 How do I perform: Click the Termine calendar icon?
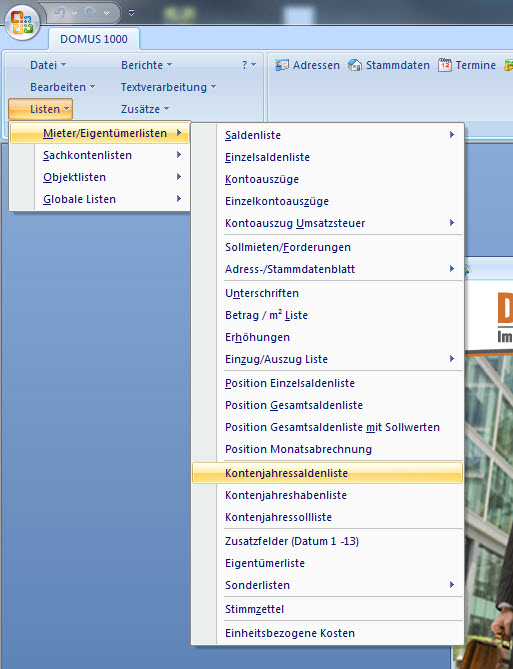(x=445, y=65)
